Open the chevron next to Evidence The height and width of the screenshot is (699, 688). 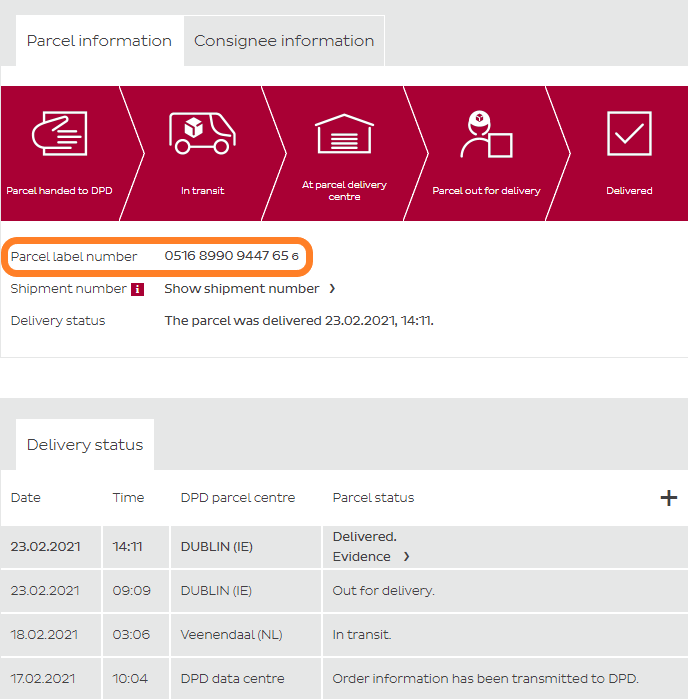tap(406, 556)
